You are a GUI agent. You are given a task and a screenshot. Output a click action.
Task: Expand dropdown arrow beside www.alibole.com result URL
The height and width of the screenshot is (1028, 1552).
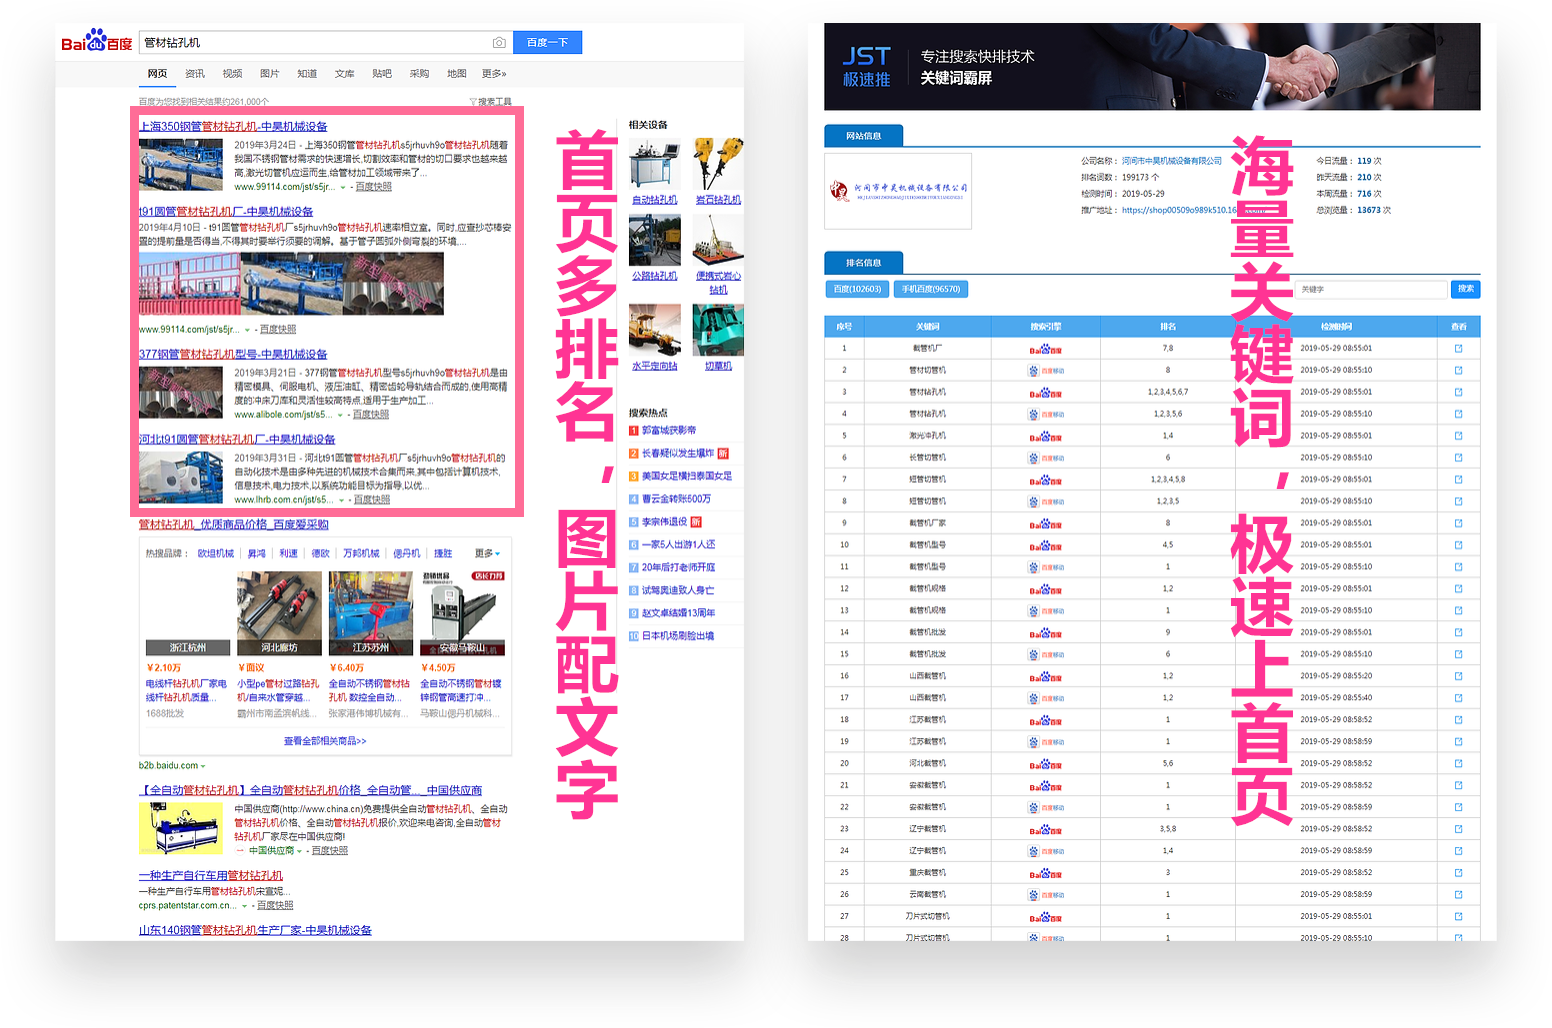pyautogui.click(x=340, y=415)
